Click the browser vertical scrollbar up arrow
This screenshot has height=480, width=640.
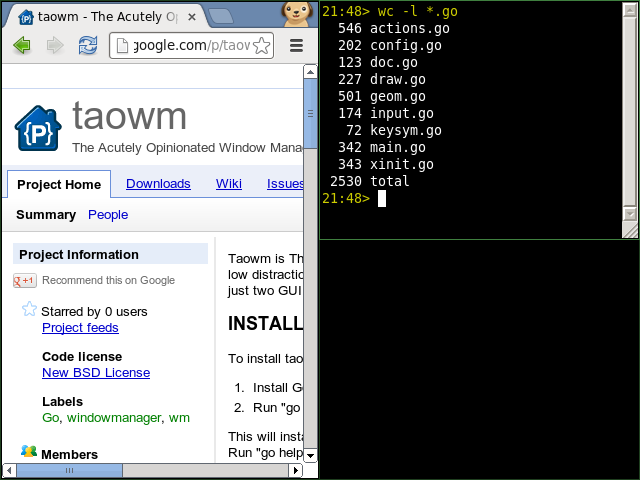(x=310, y=72)
